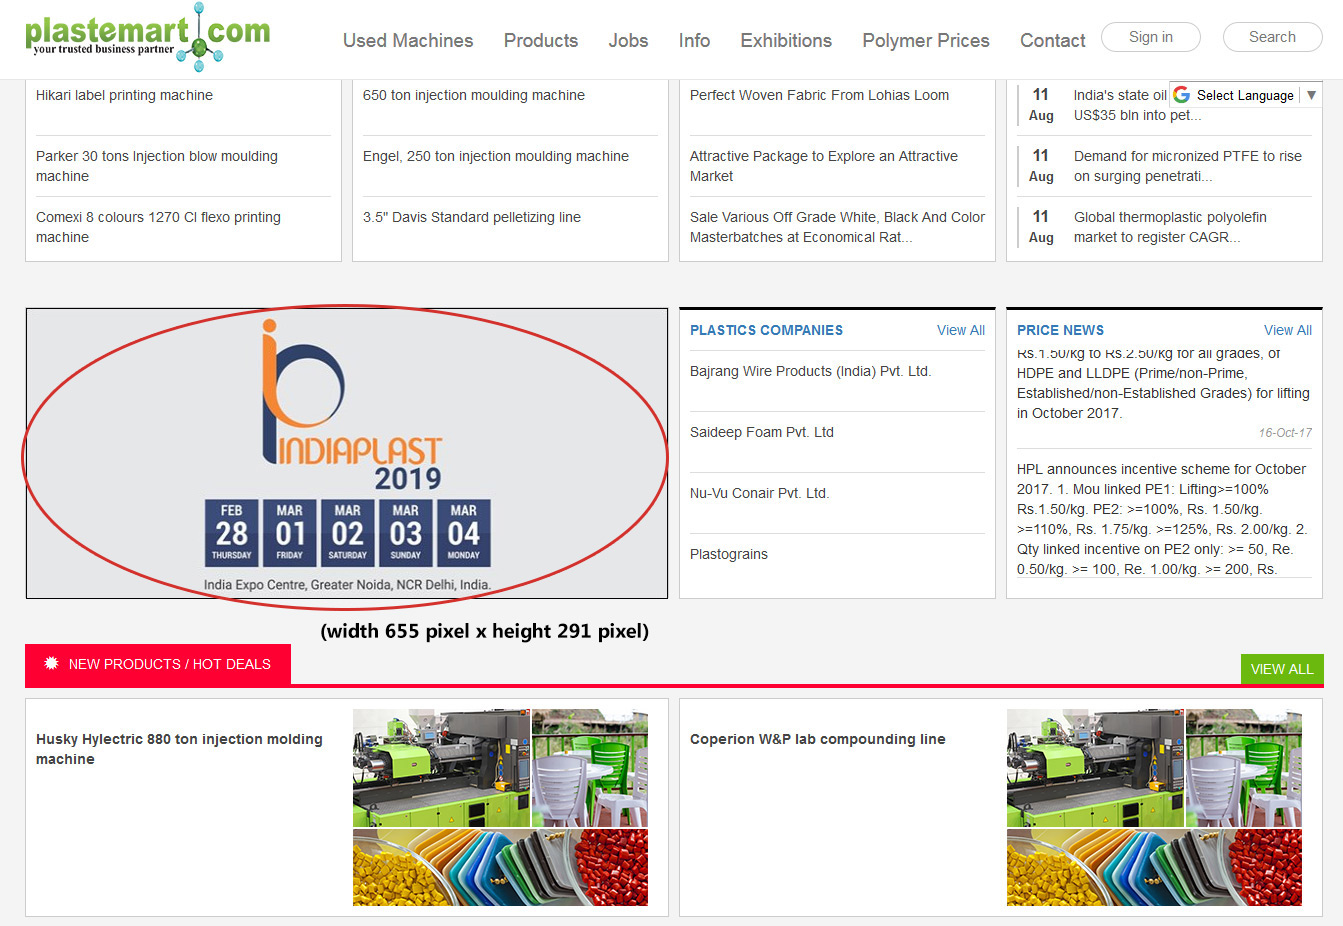Screen dimensions: 1343x926
Task: Open HDPE and LLDPE price news paragraph
Action: point(1163,384)
